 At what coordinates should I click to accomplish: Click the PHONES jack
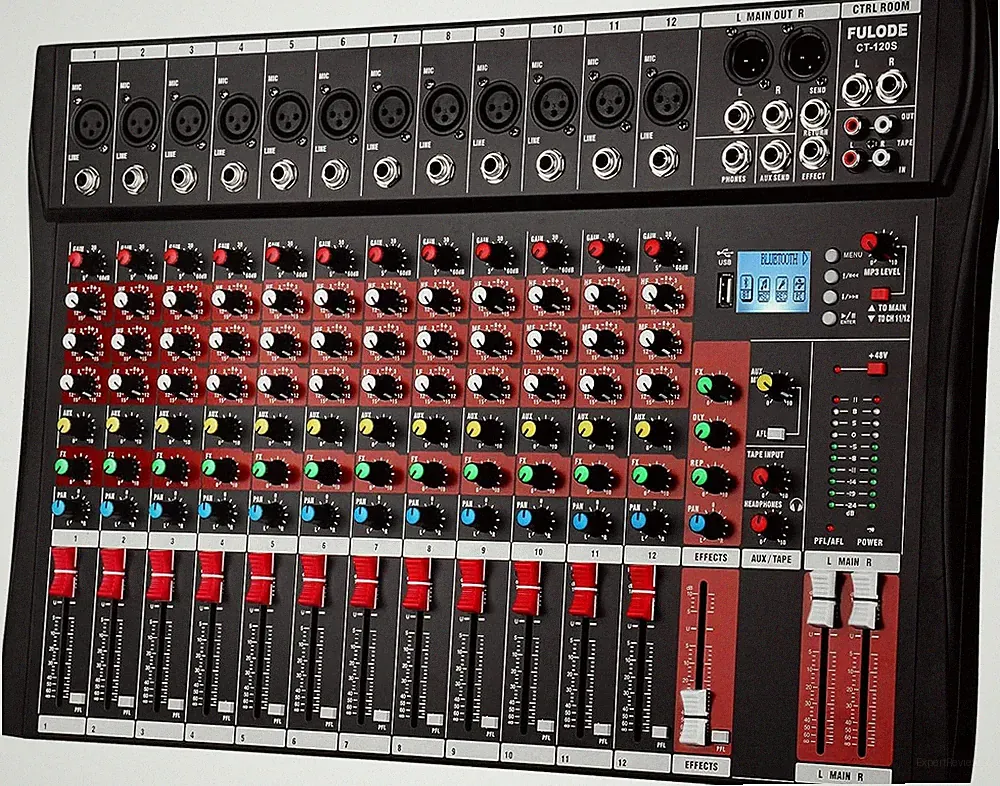click(735, 158)
